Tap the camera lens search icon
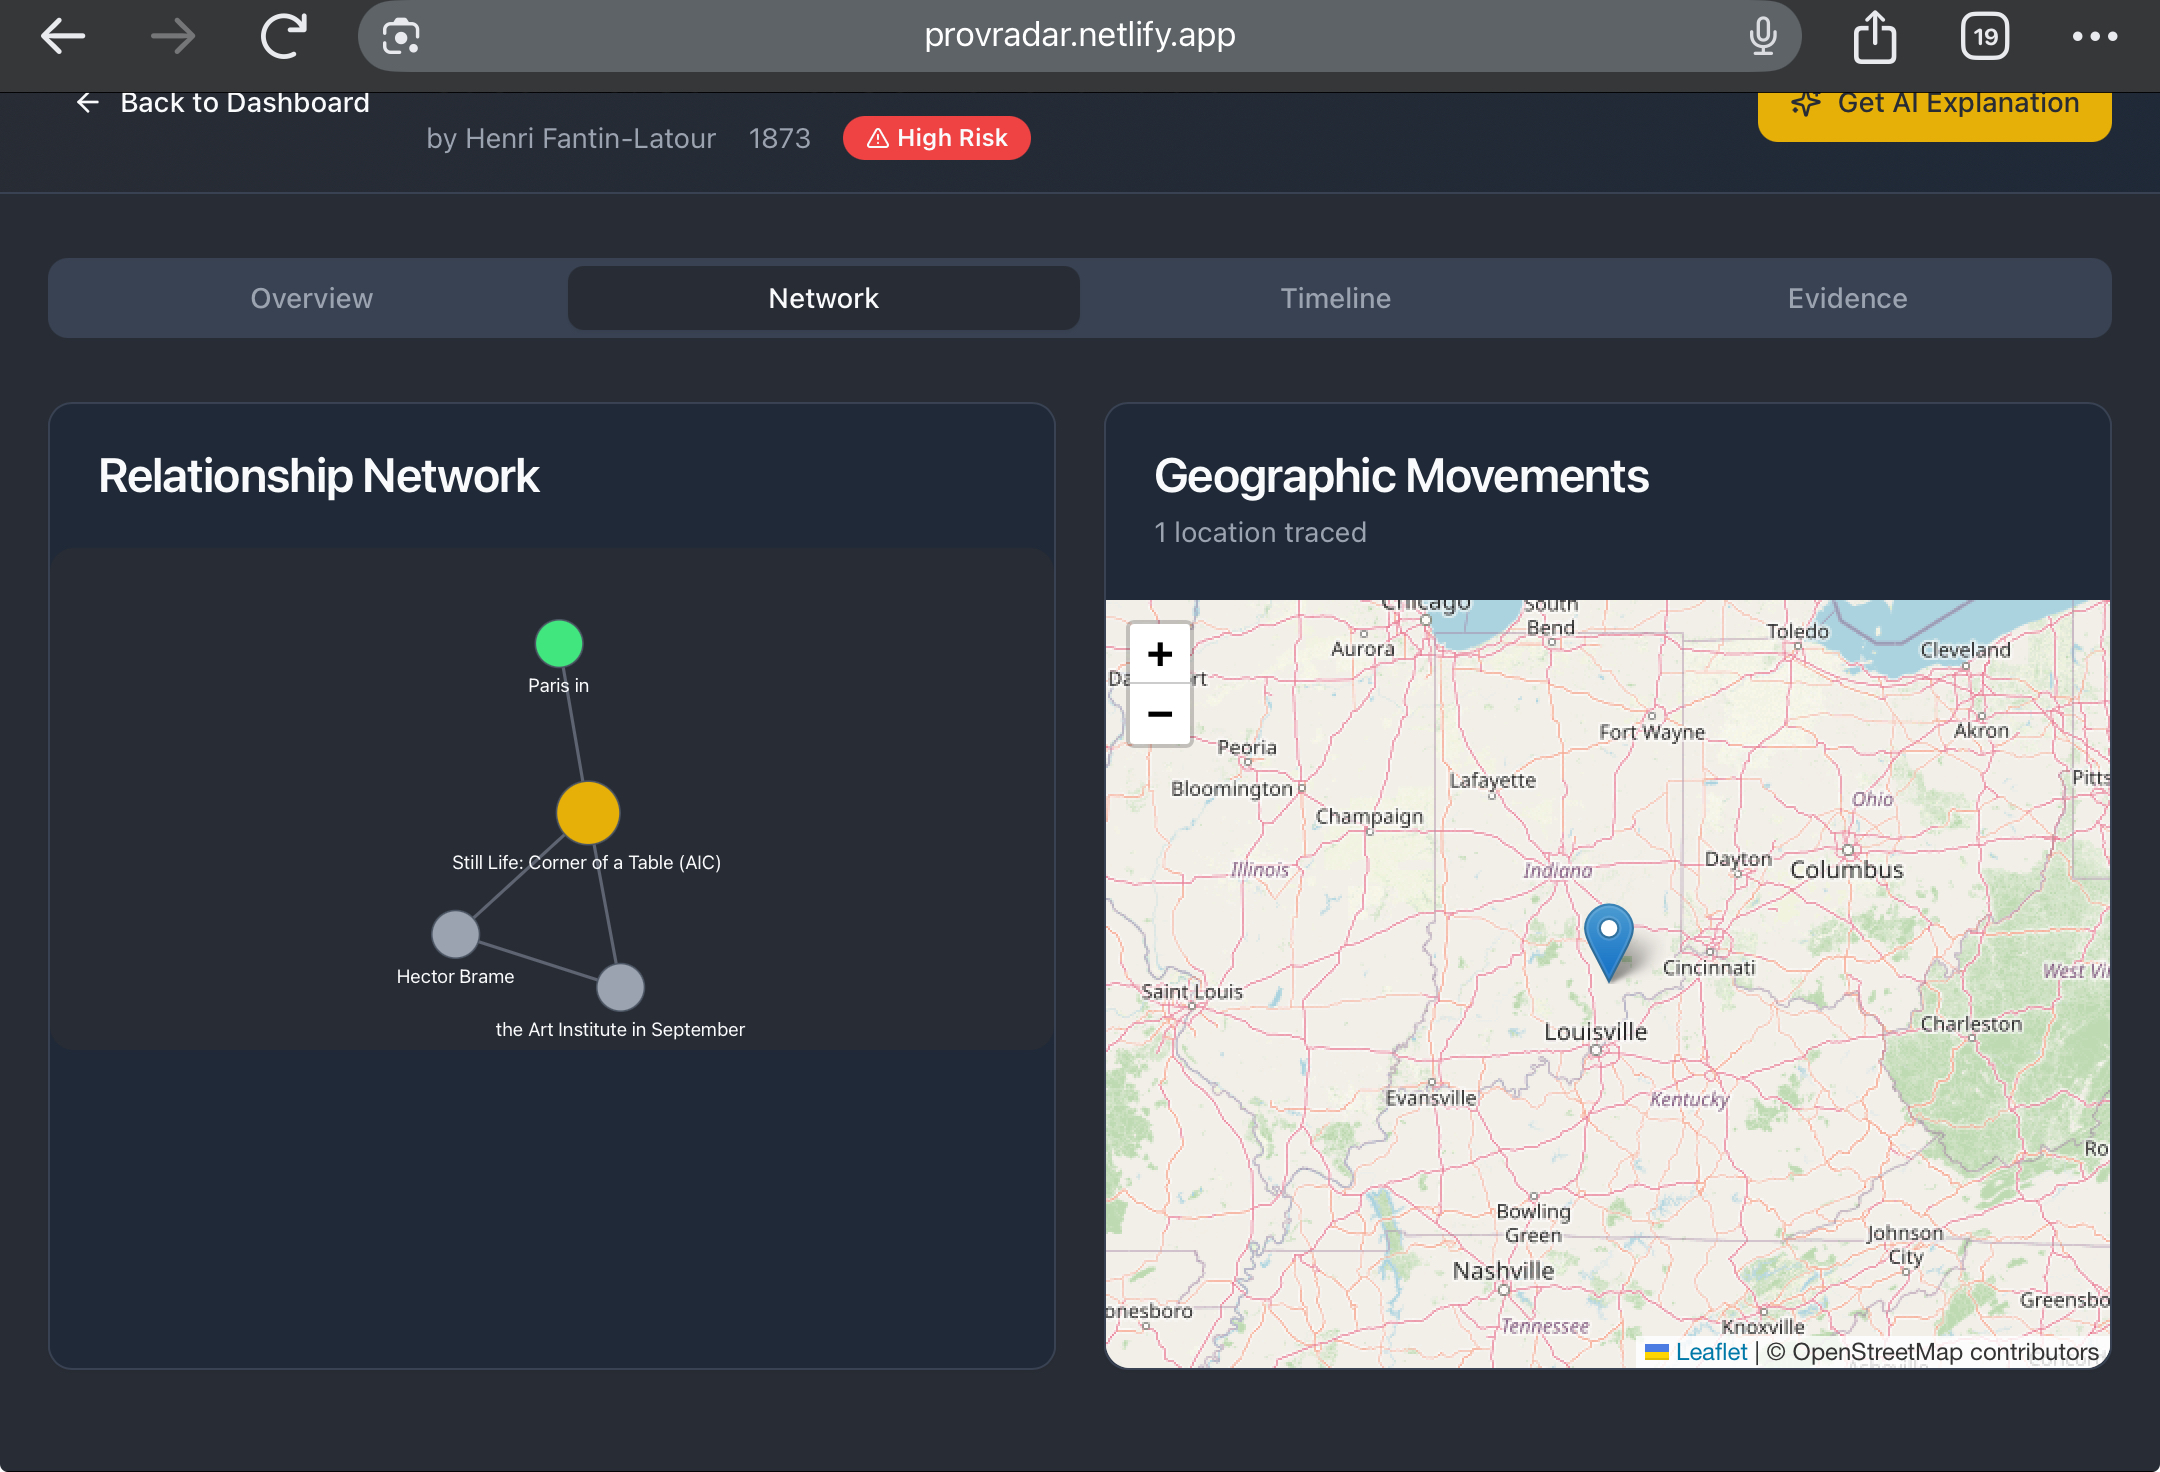The height and width of the screenshot is (1472, 2160). pyautogui.click(x=401, y=37)
